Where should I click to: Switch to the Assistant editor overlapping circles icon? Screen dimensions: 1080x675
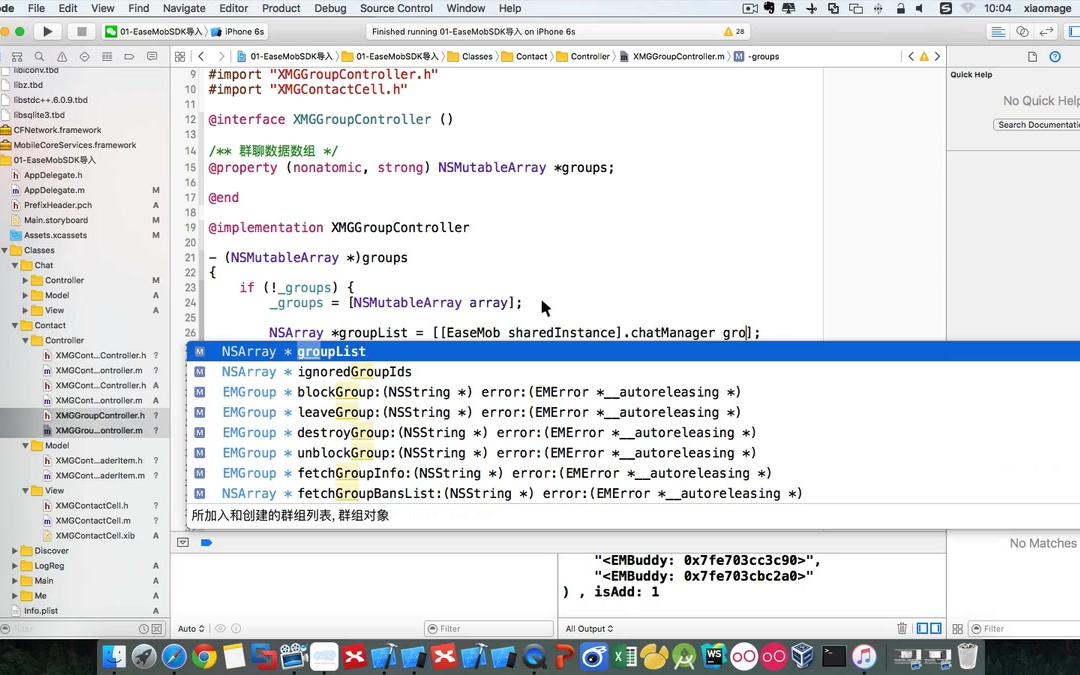click(x=1022, y=30)
